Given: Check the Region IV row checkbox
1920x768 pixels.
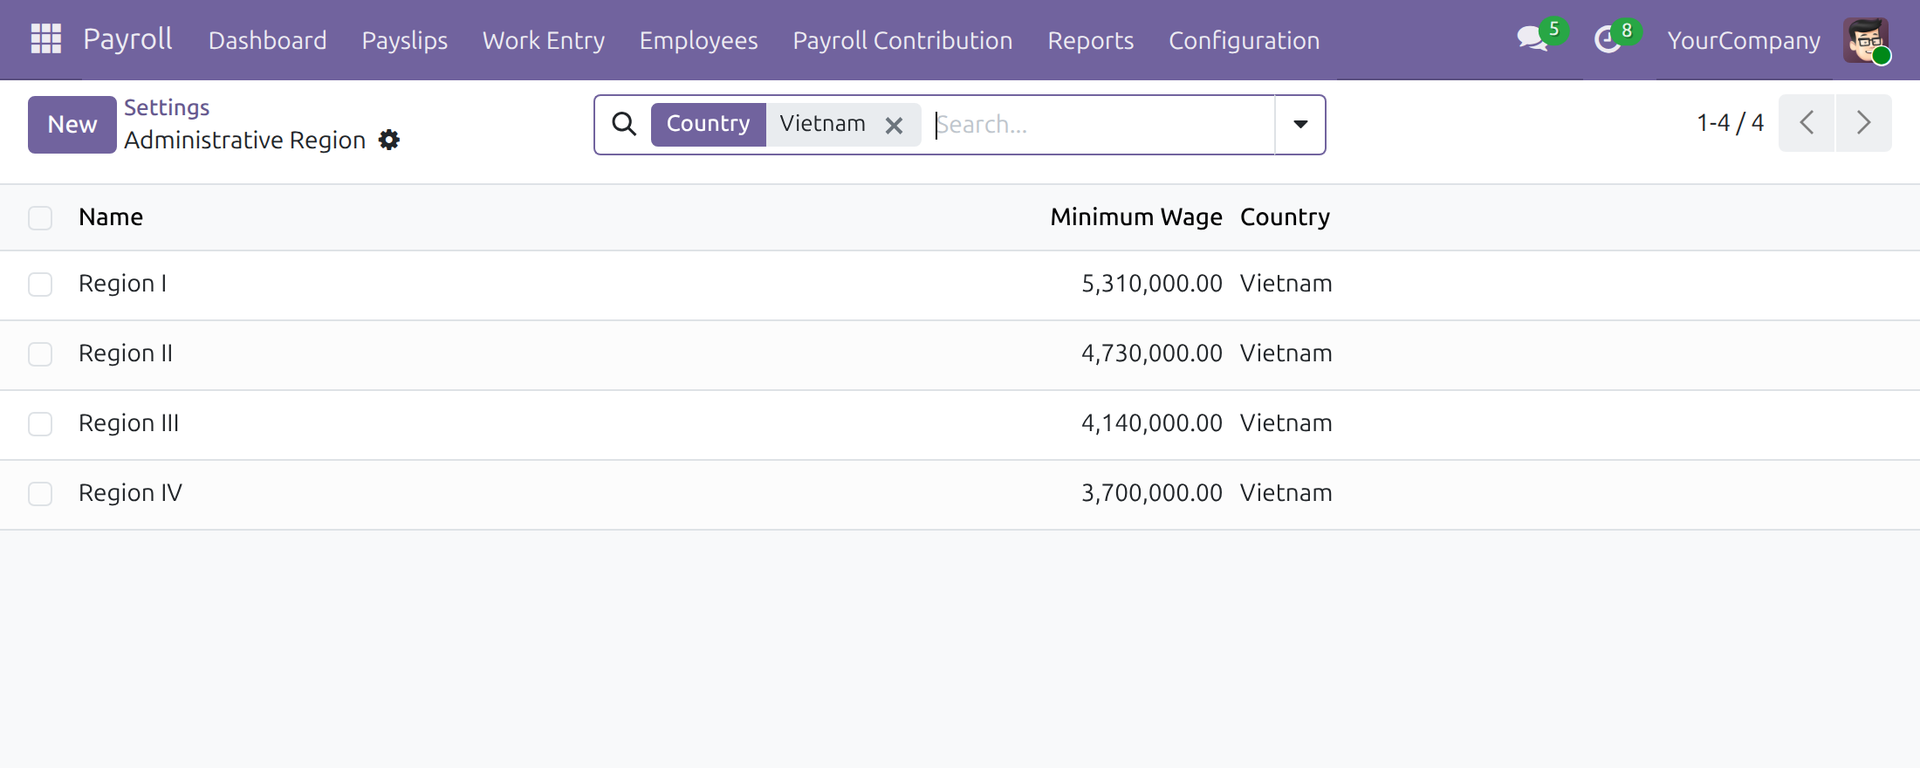Looking at the screenshot, I should 40,495.
